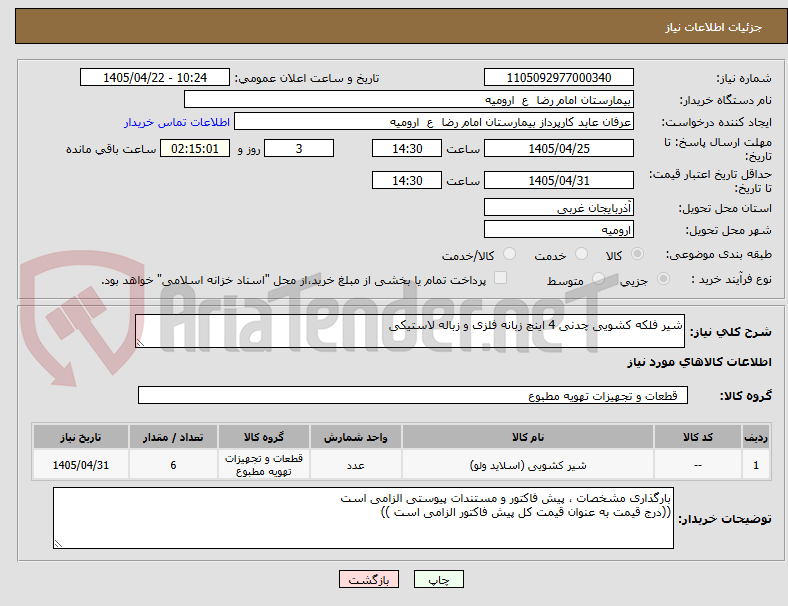Viewport: 788px width, 606px height.
Task: Click the need date cell 1405/04/31 in table
Action: (80, 465)
